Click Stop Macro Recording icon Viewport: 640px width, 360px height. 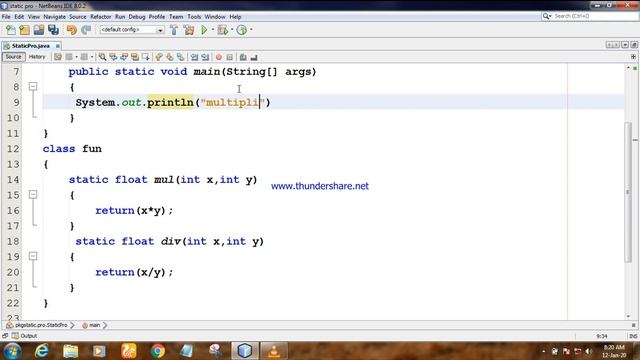coord(229,57)
